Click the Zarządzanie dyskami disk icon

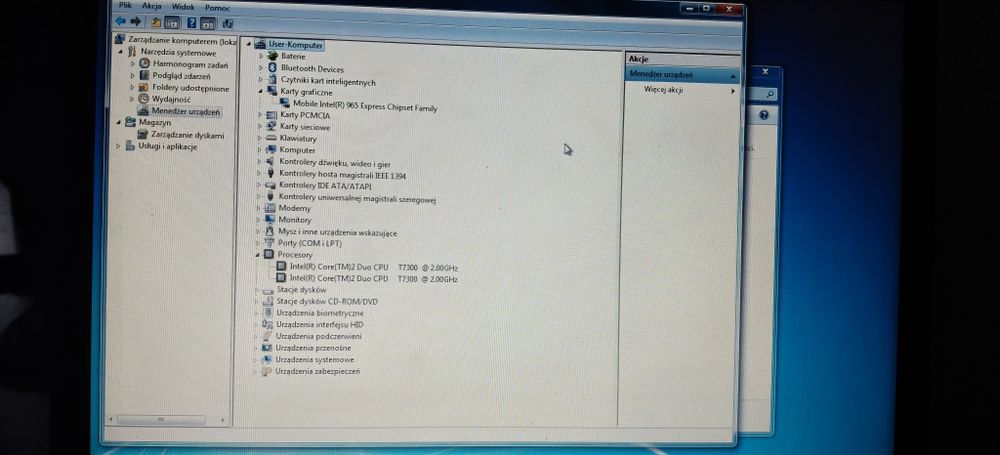143,135
